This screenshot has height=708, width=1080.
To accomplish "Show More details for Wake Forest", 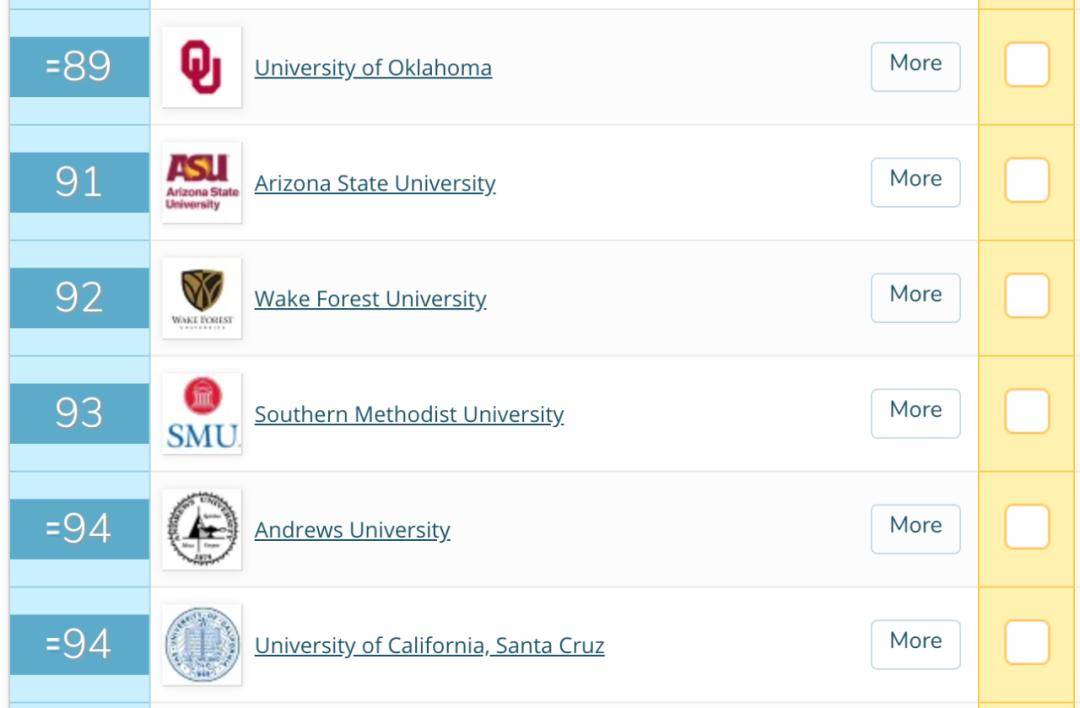I will [915, 297].
